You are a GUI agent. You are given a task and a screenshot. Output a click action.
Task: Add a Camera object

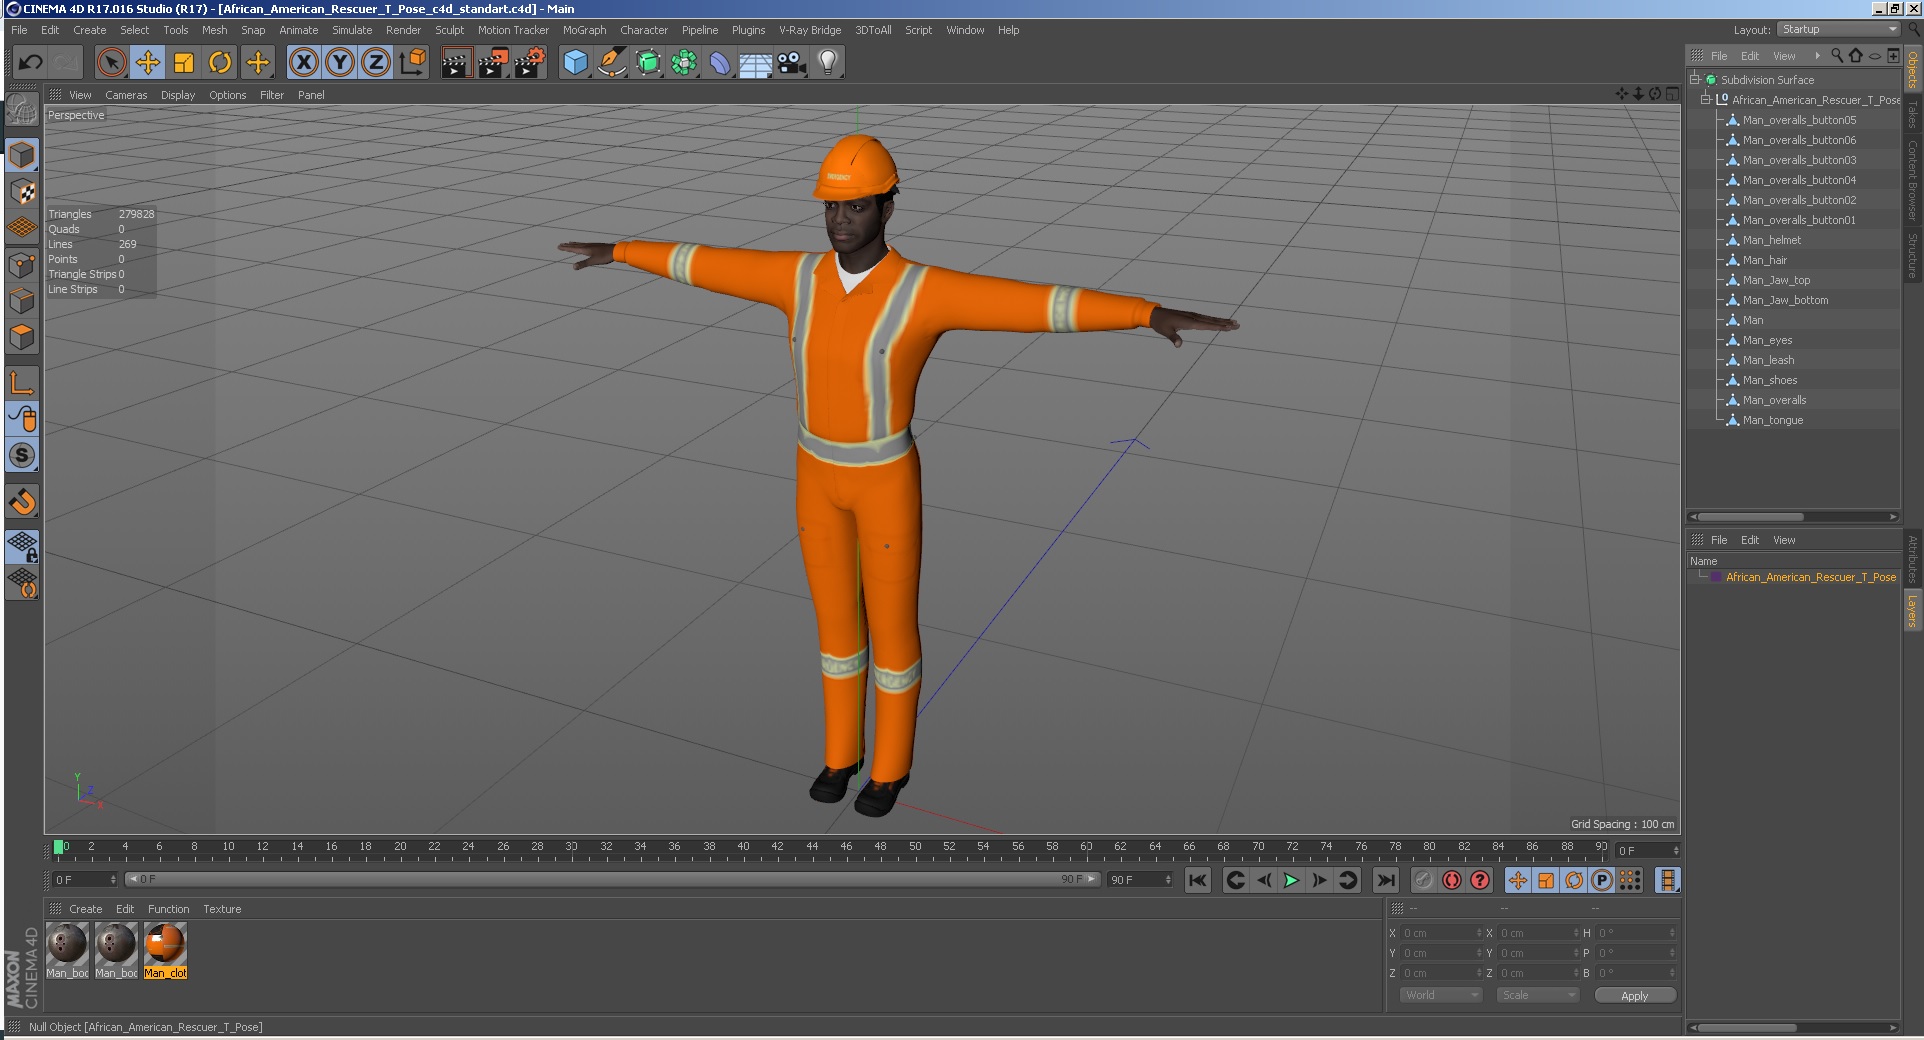pyautogui.click(x=792, y=63)
